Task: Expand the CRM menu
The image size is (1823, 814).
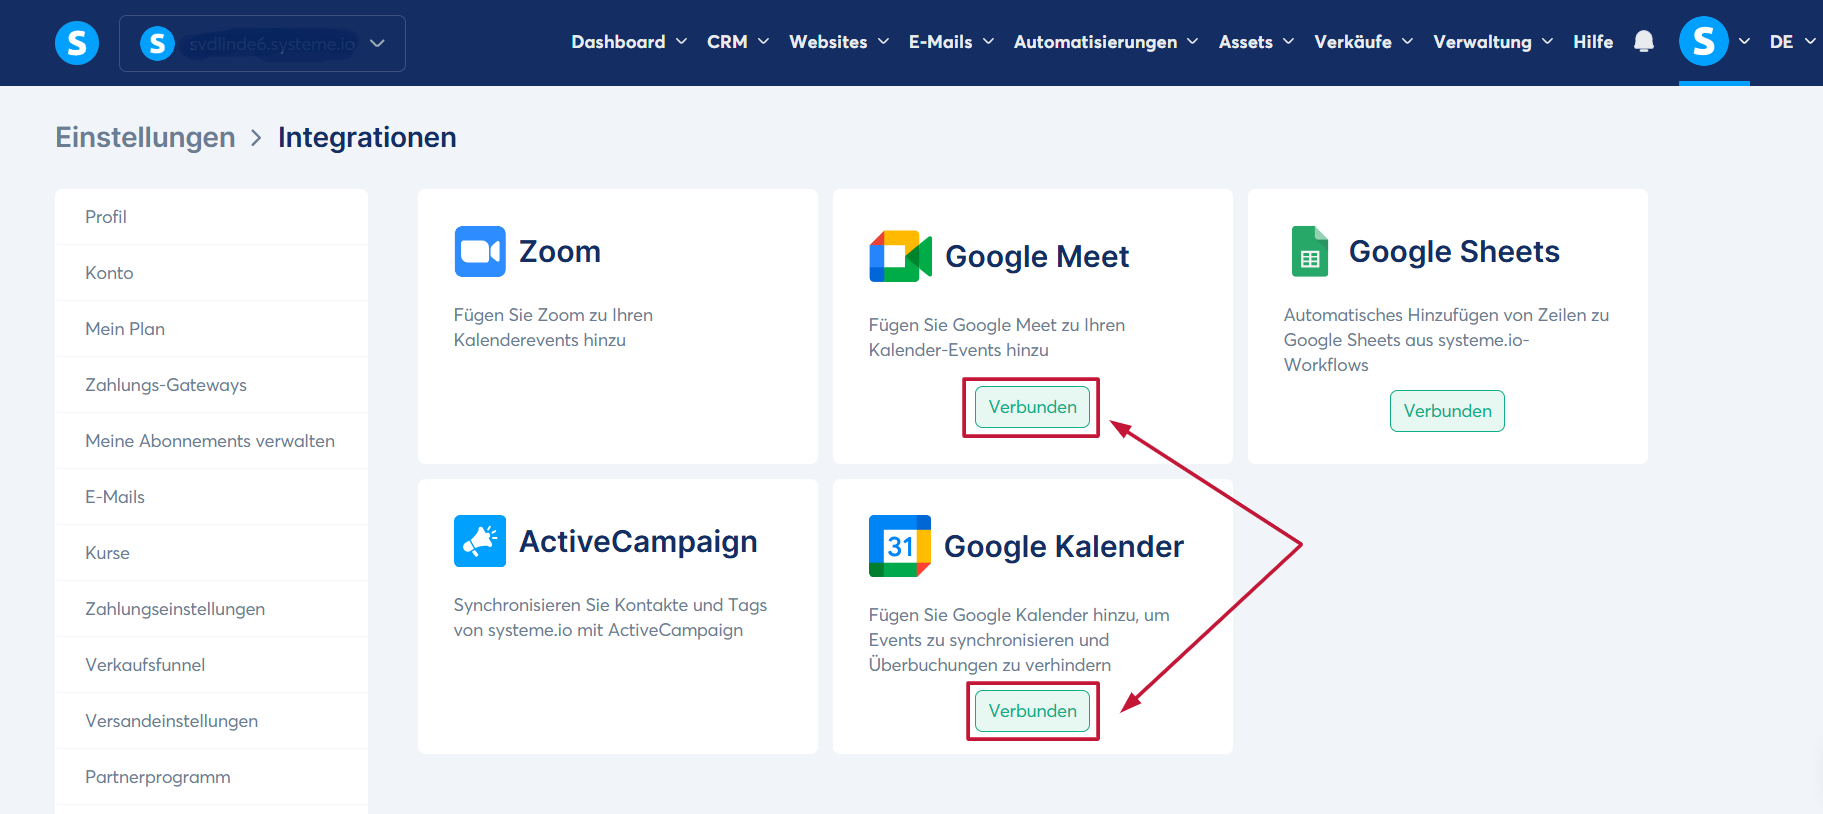Action: coord(738,42)
